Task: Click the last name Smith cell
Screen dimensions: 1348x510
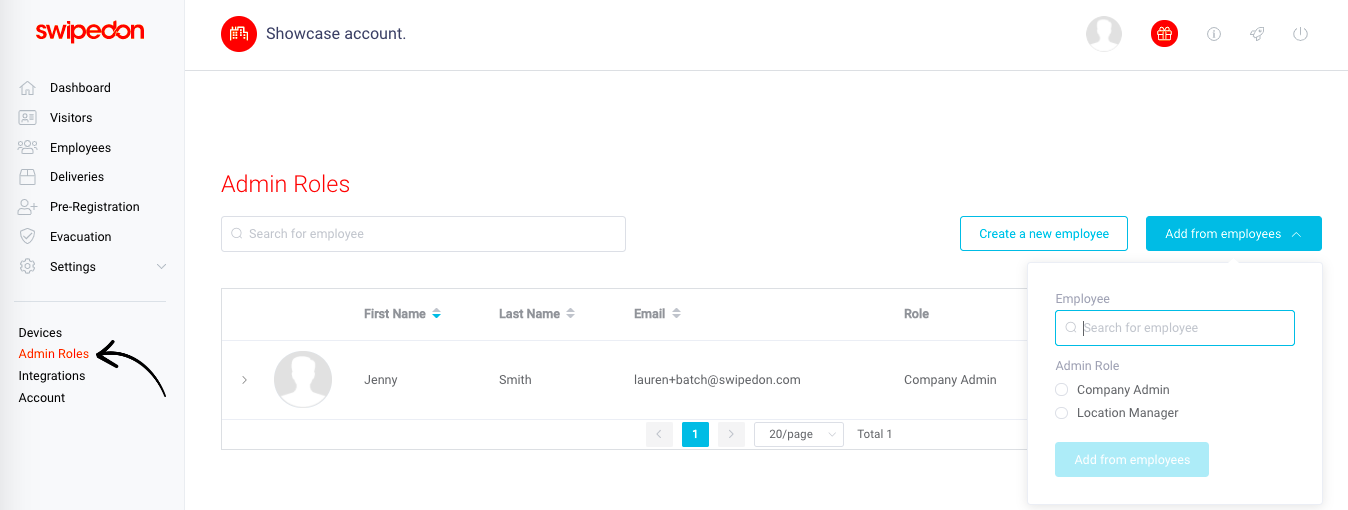Action: click(515, 380)
